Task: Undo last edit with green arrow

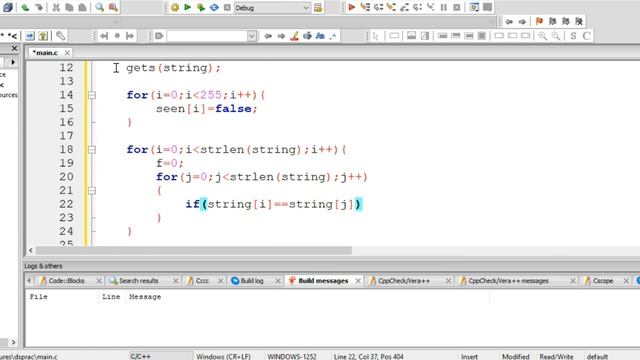Action: pyautogui.click(x=25, y=7)
